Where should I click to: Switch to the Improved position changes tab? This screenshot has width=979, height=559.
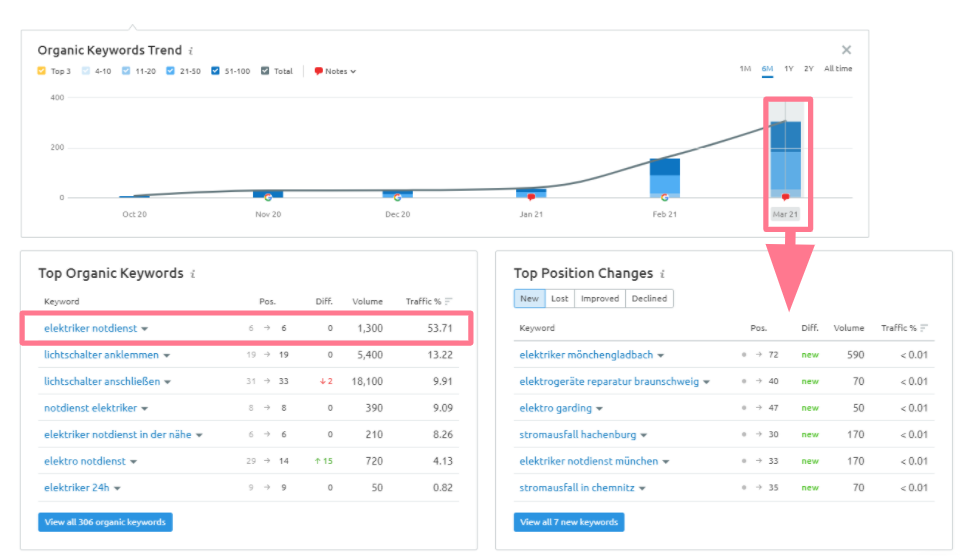[x=600, y=299]
